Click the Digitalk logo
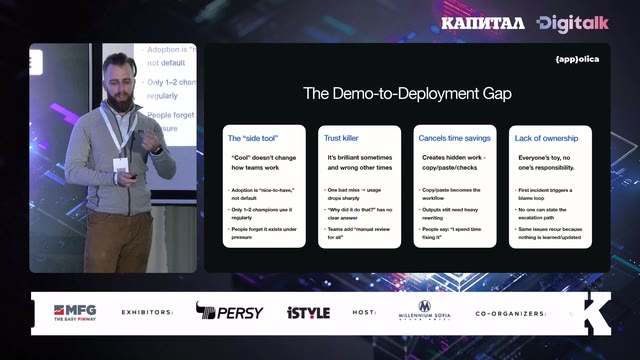Viewport: 640px width, 360px height. click(573, 24)
